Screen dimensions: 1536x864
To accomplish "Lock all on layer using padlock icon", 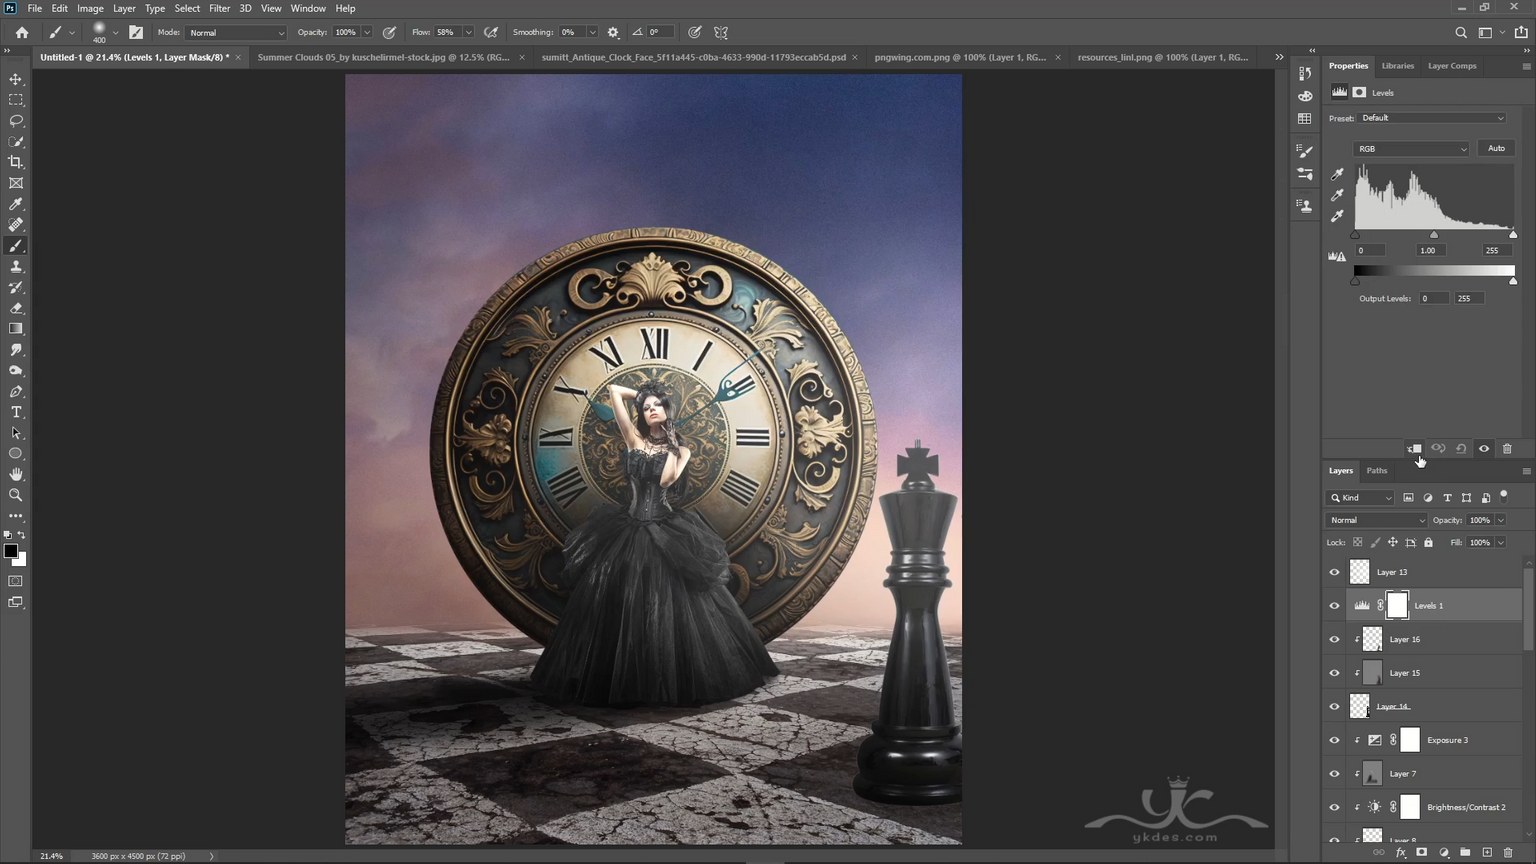I will pos(1428,543).
